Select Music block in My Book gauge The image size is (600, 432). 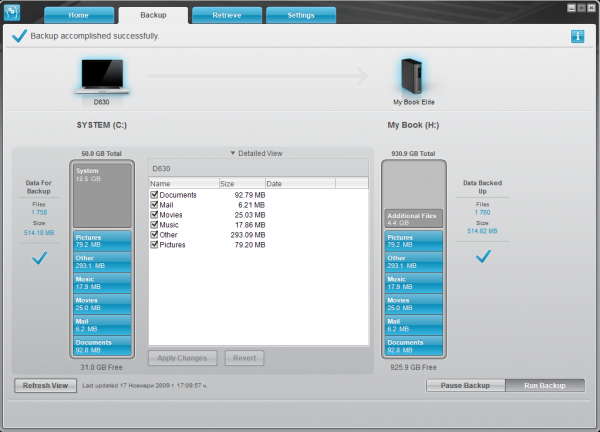[414, 283]
